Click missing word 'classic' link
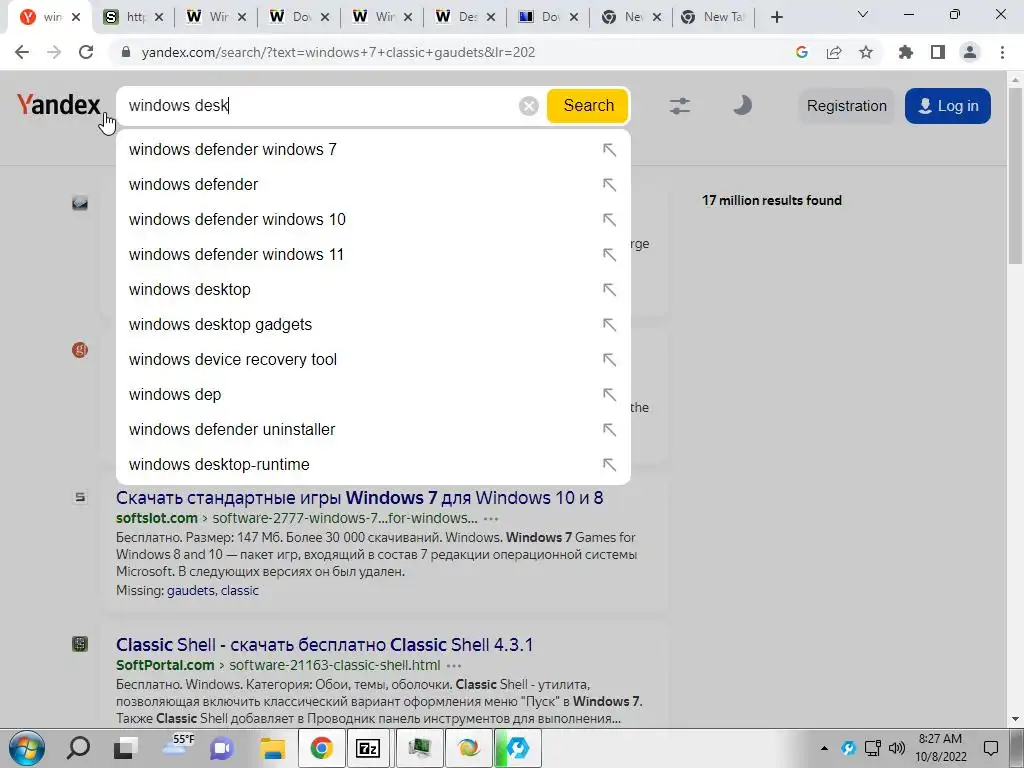This screenshot has height=768, width=1024. pyautogui.click(x=240, y=590)
